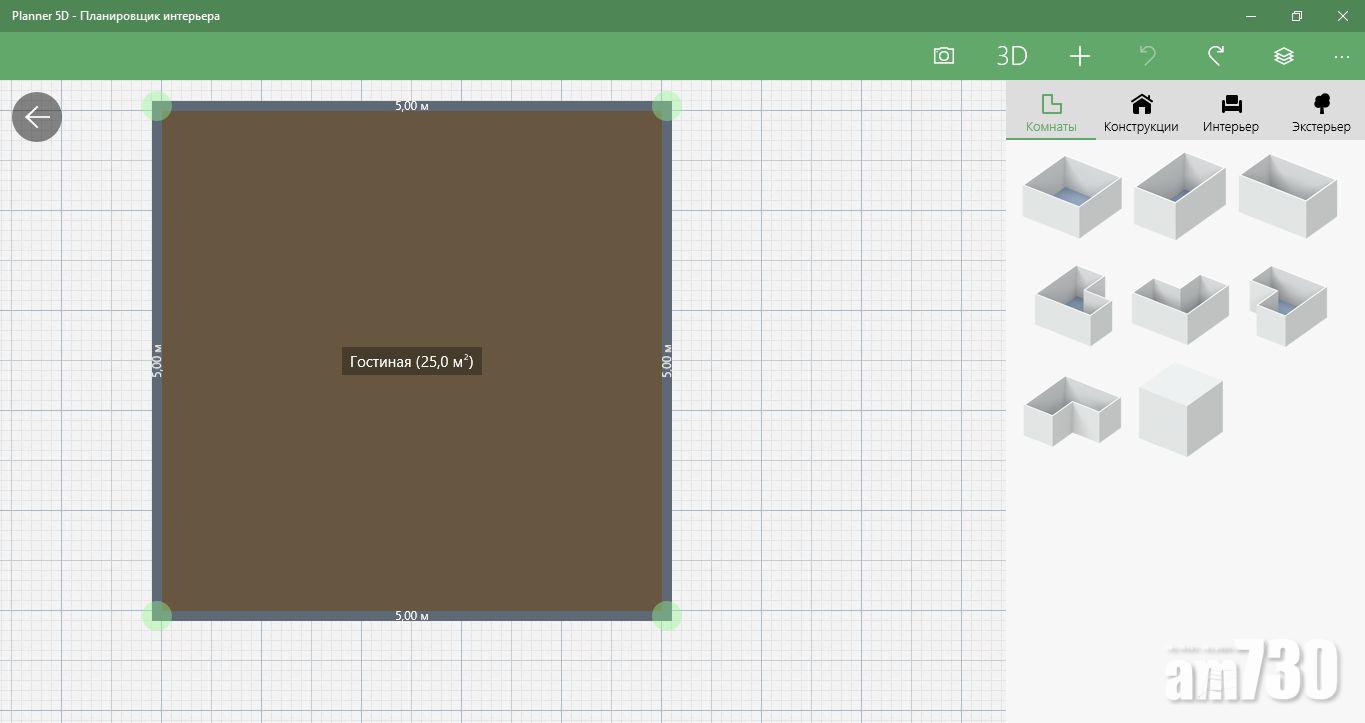The image size is (1365, 723).
Task: Select the T-shaped room template
Action: [x=1180, y=305]
